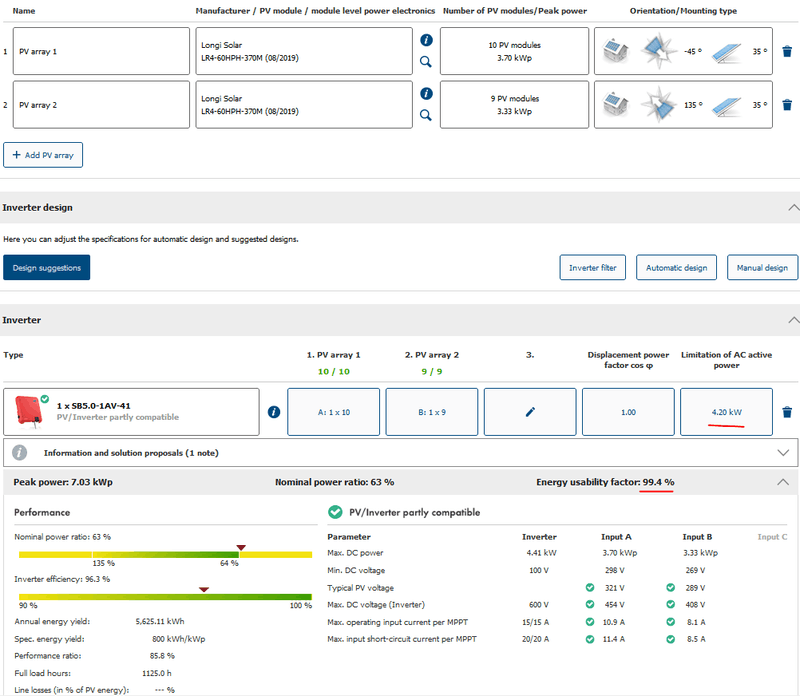Collapse the Peak power summary panel
Screen dimensions: 800x696
[x=783, y=482]
